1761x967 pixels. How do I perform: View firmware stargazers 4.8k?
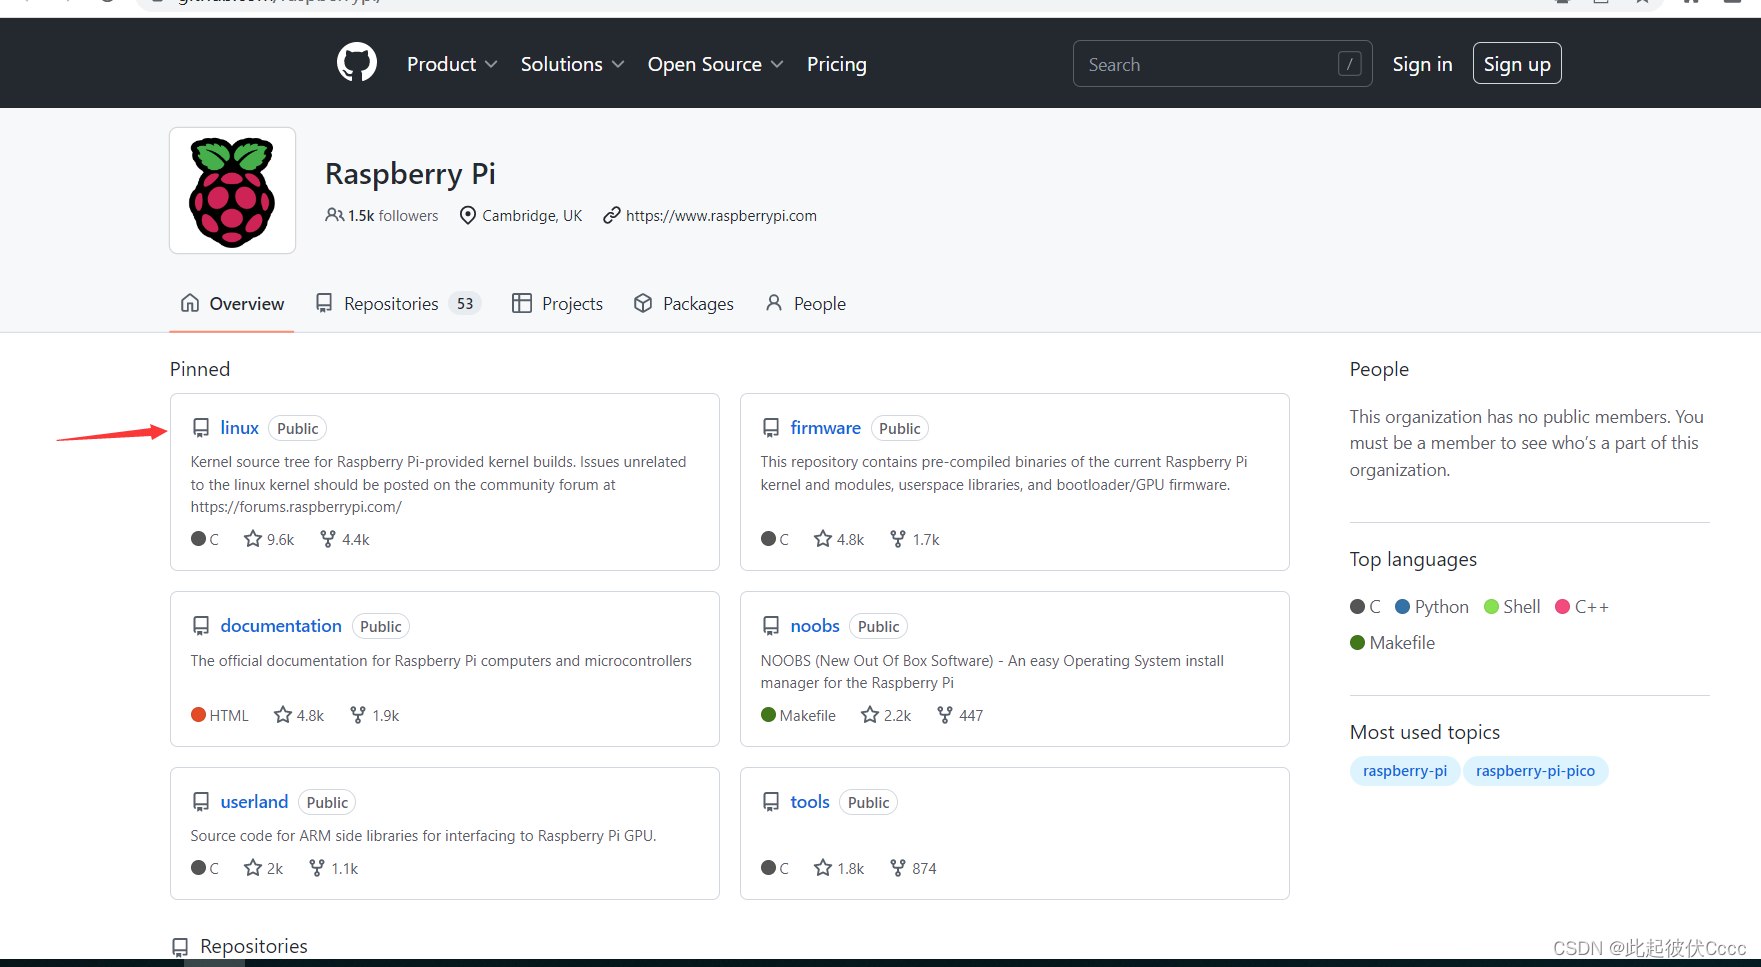click(x=839, y=539)
